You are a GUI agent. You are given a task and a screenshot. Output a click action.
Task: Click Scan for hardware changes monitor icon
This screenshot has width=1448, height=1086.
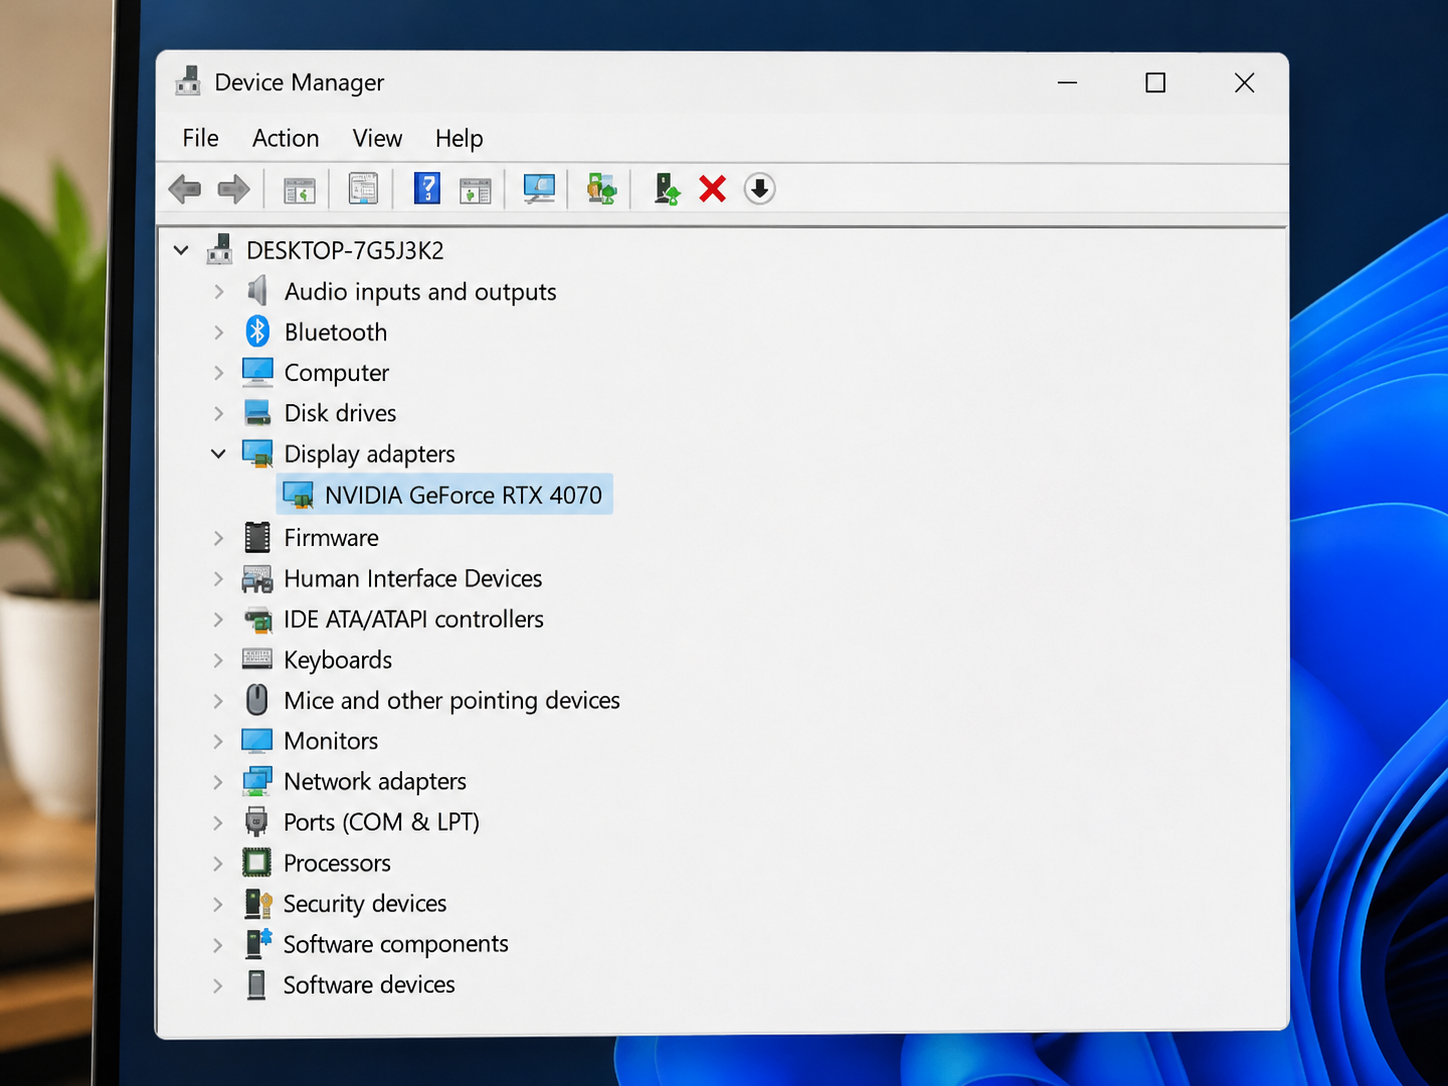tap(539, 189)
